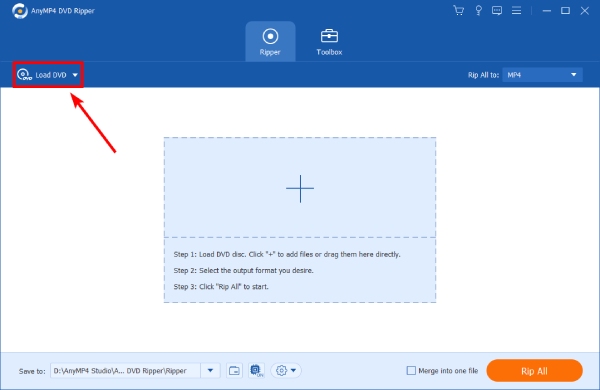Open the Rip All to MP4 dropdown
600x390 pixels.
542,75
